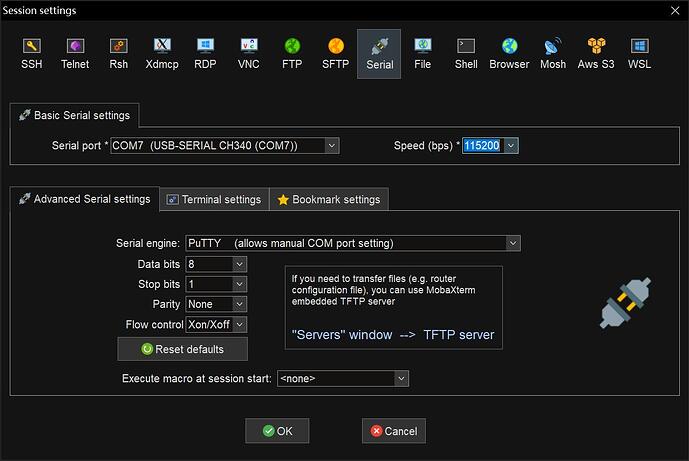Confirm with the OK button
Viewport: 689px width, 461px height.
(x=277, y=431)
